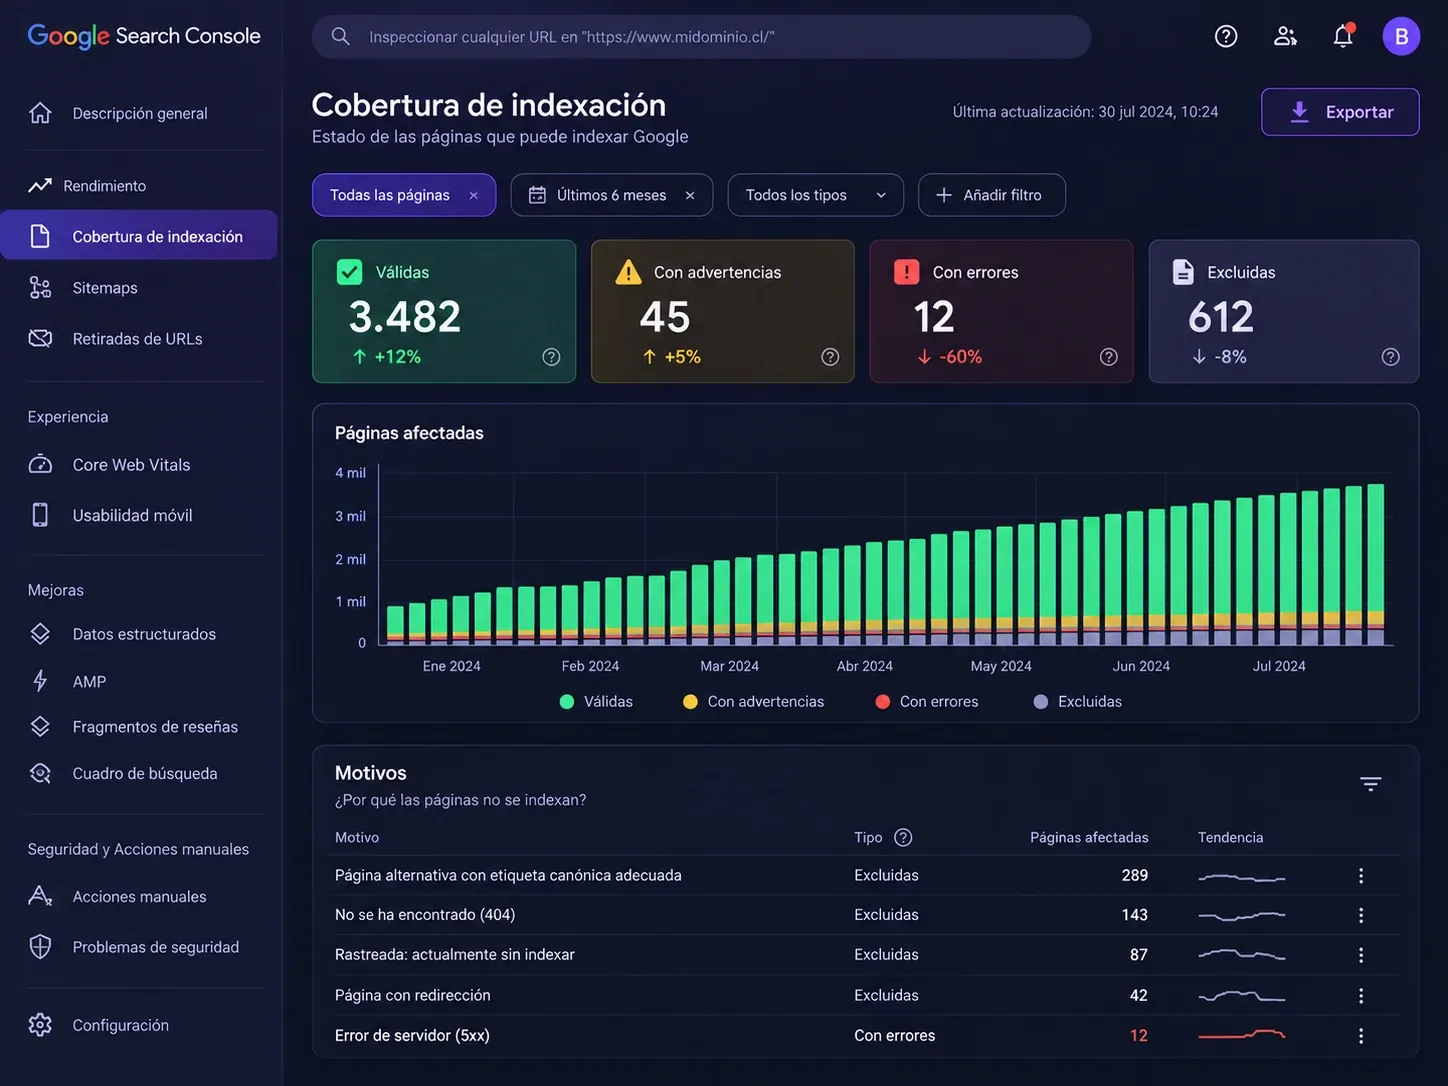Toggle Con advertencias series in legend

(753, 702)
